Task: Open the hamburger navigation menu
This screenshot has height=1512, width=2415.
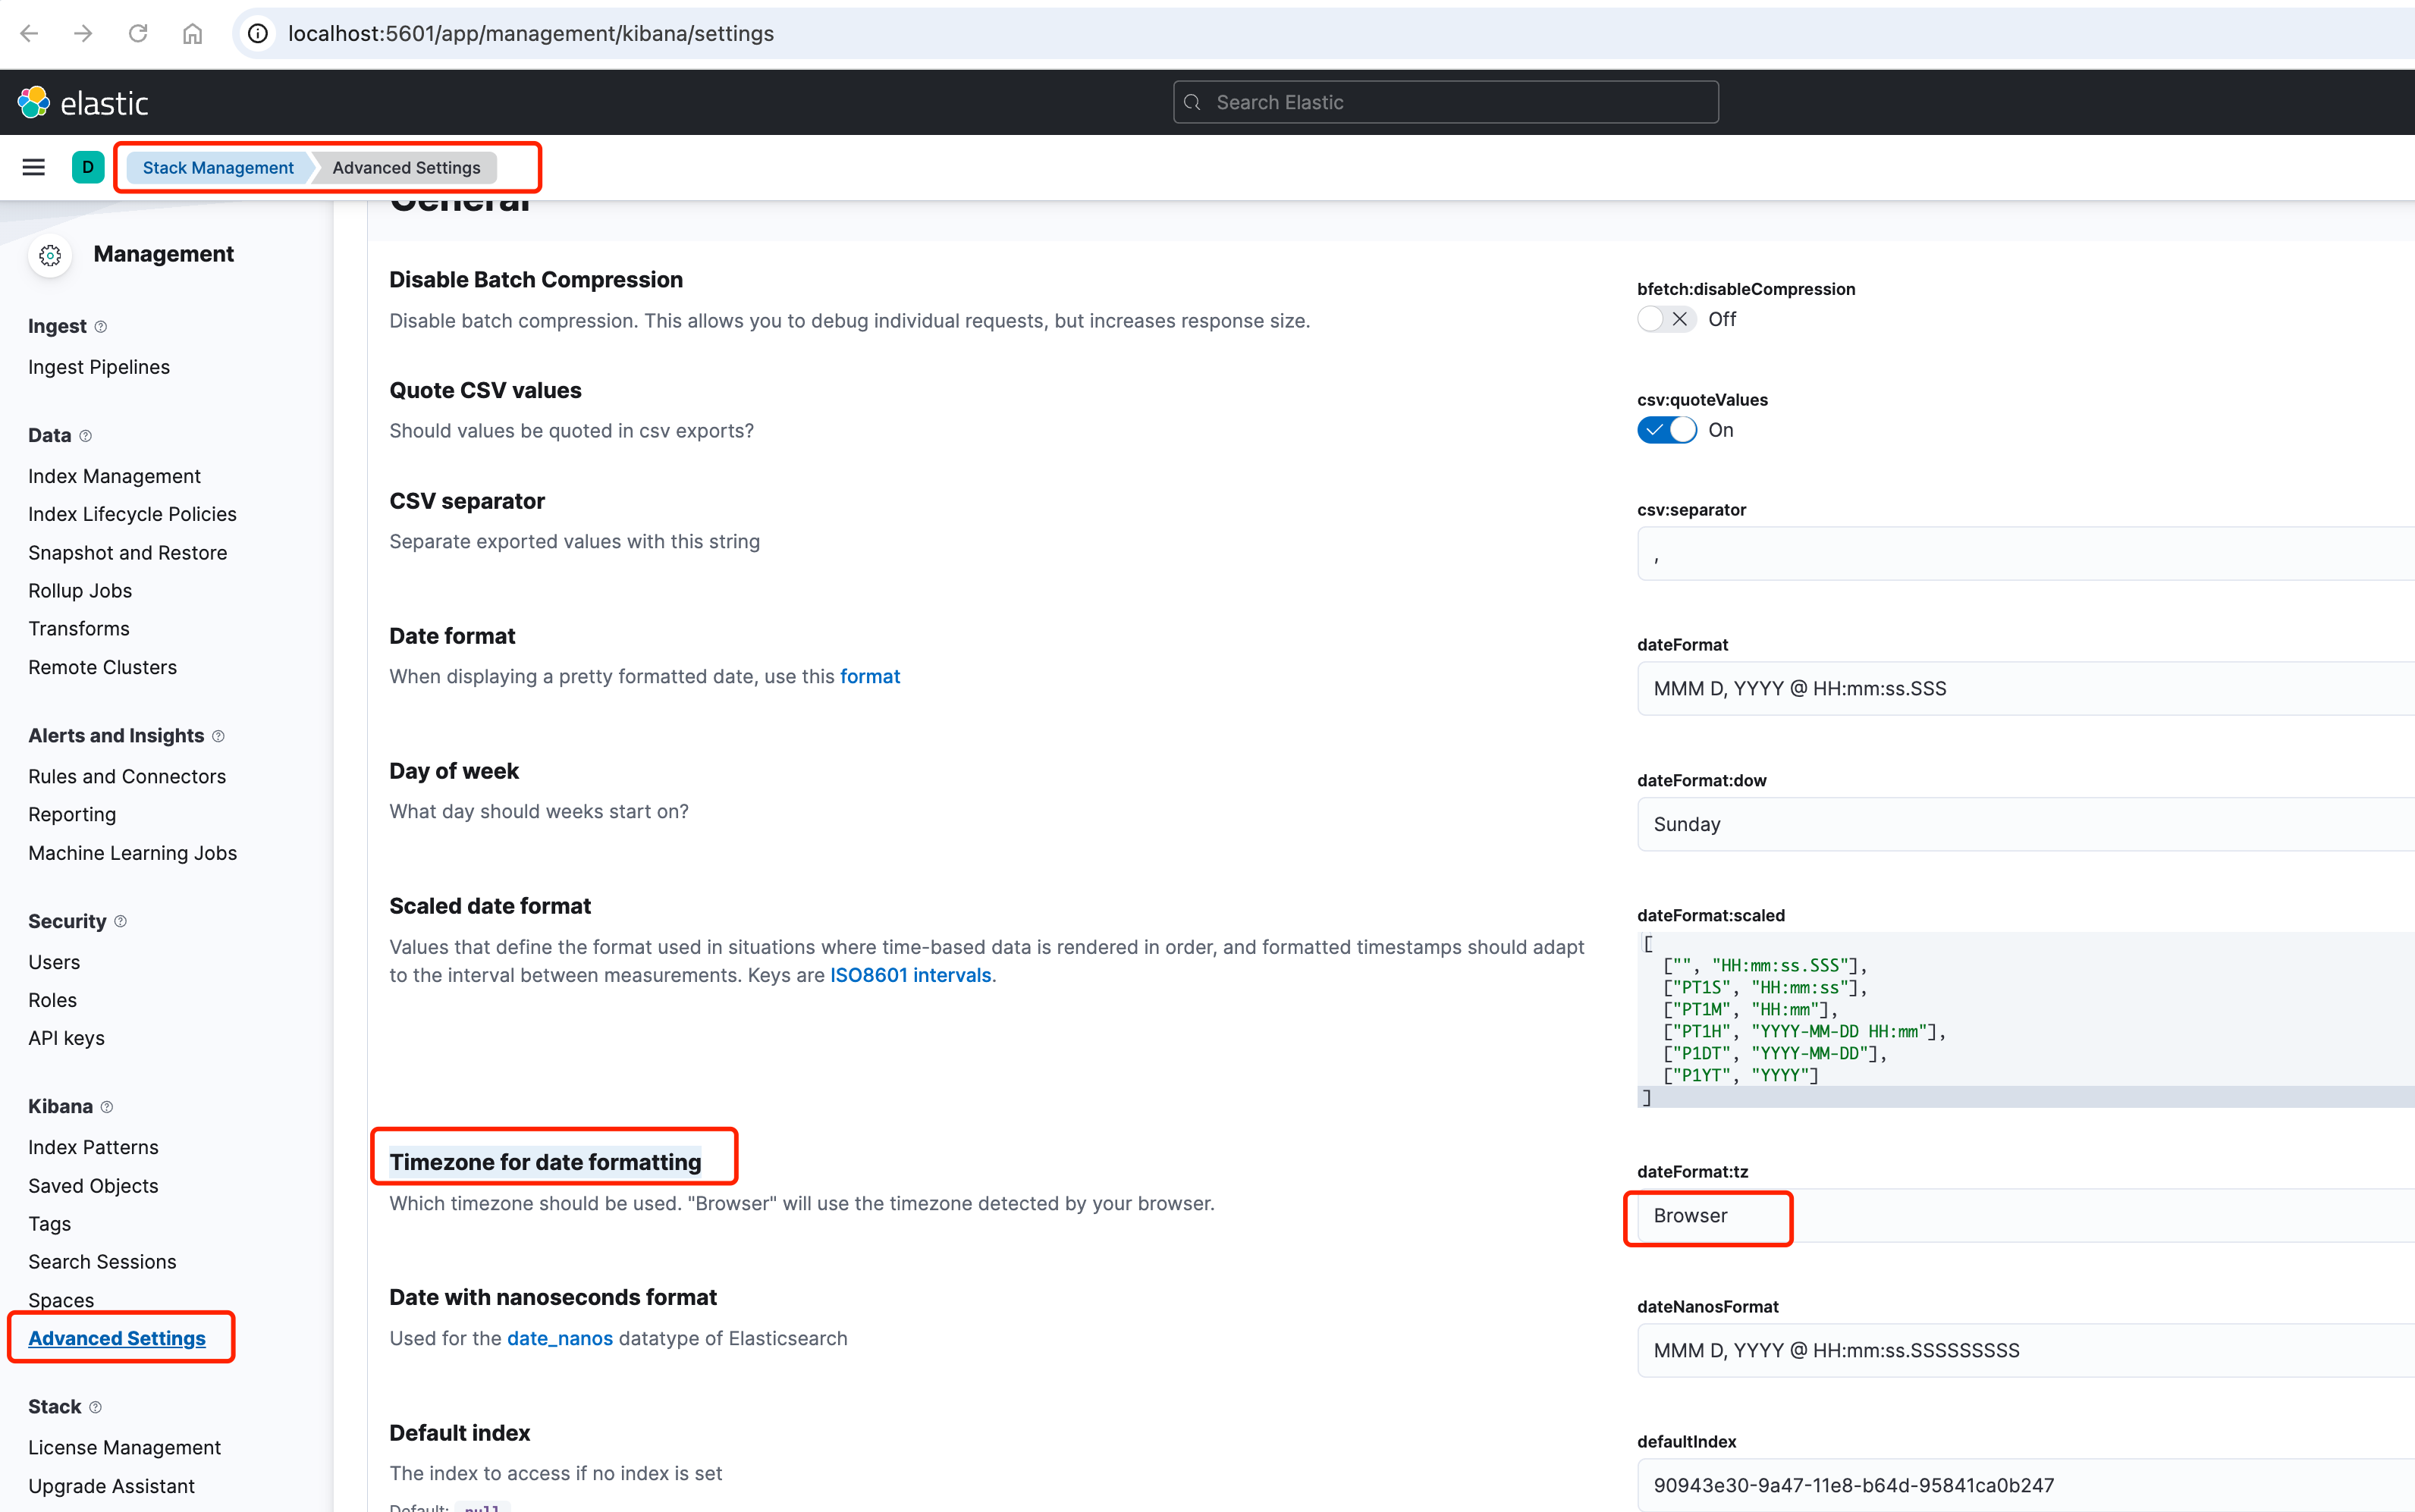Action: (33, 167)
